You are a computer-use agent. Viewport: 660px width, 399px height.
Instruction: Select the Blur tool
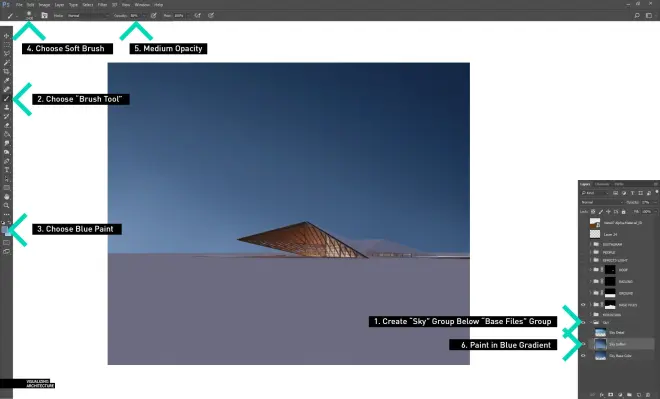coord(6,143)
